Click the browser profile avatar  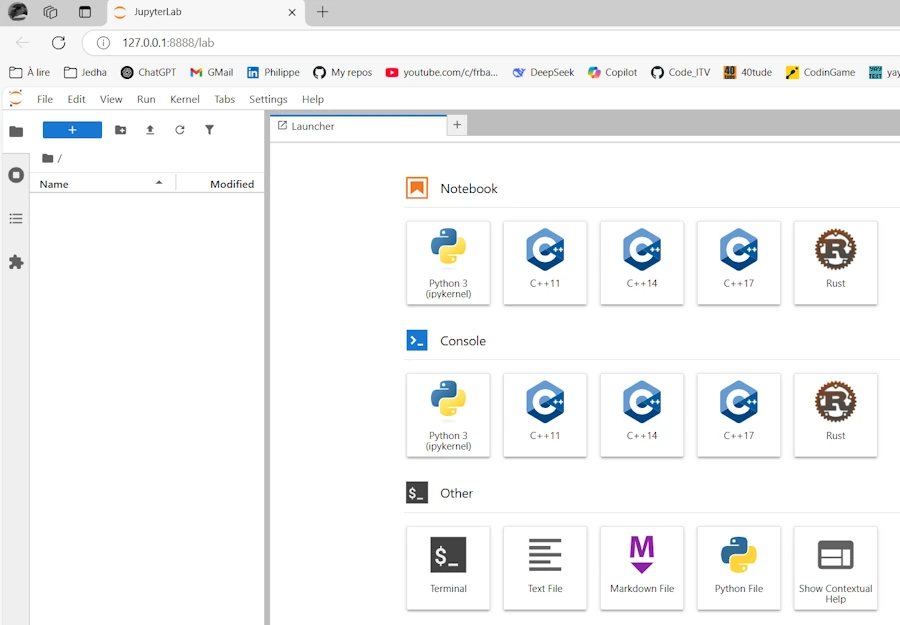point(18,11)
